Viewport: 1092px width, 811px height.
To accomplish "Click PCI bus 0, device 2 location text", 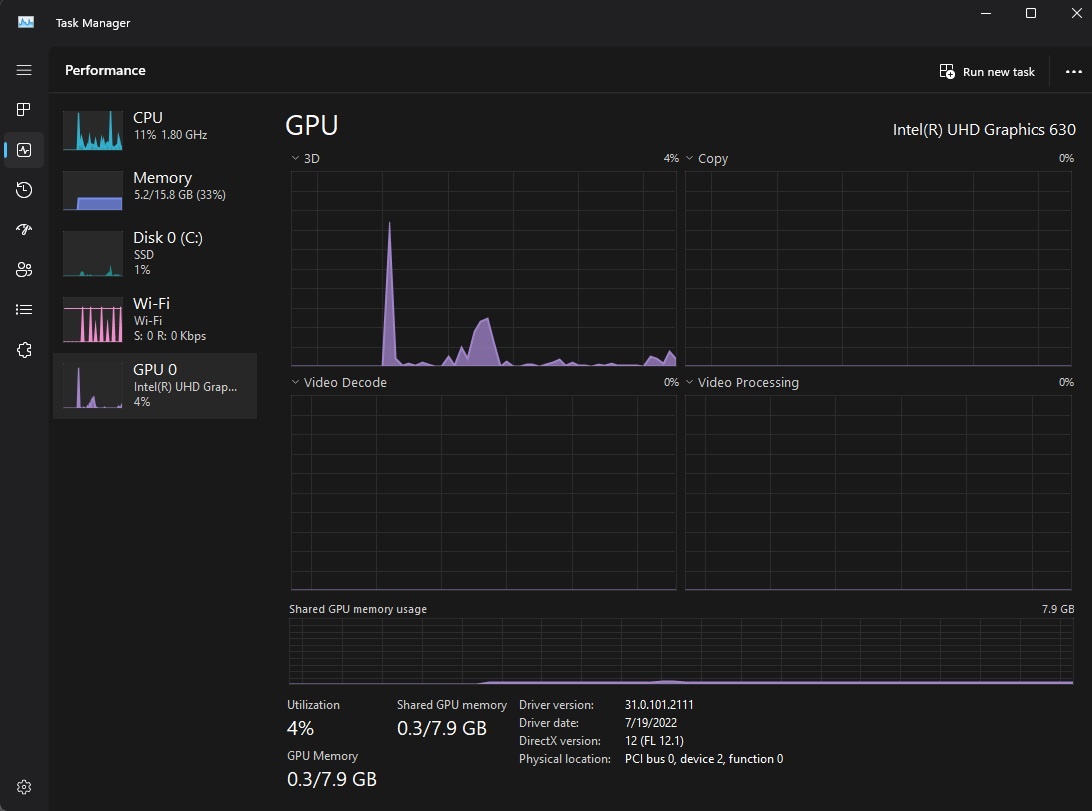I will [704, 759].
